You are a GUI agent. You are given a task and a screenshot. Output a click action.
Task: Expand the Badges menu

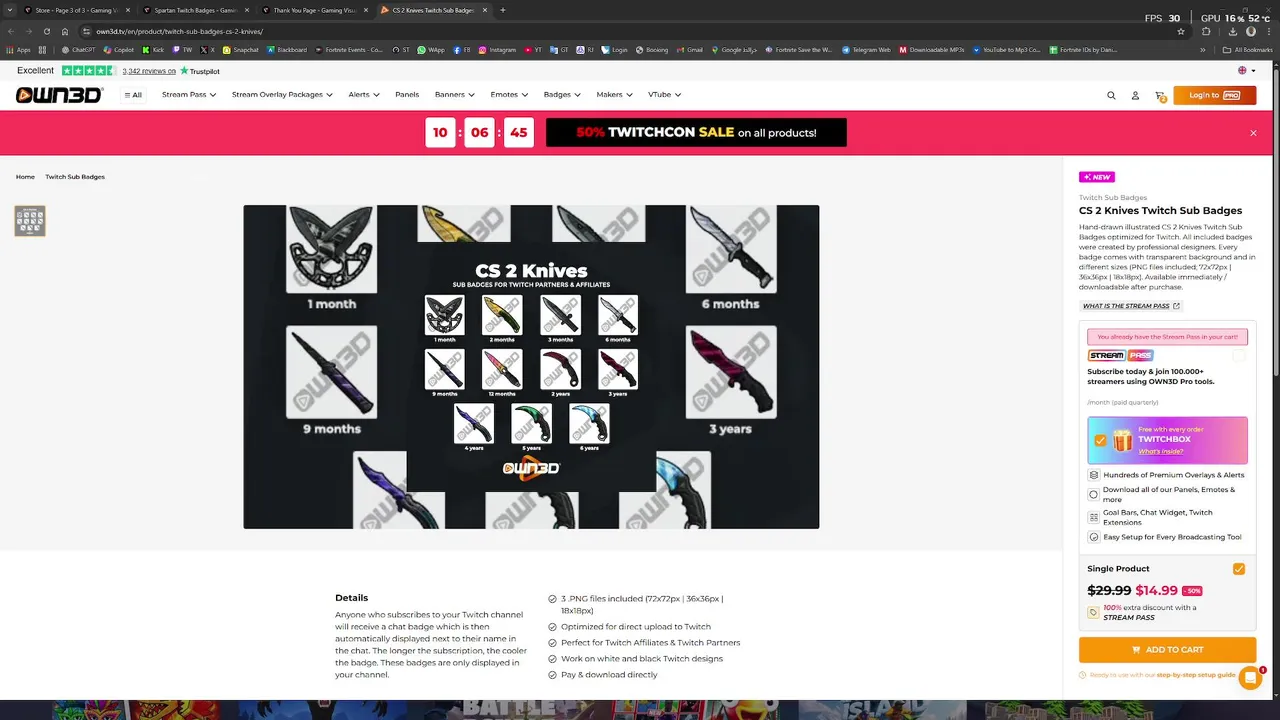click(x=562, y=95)
